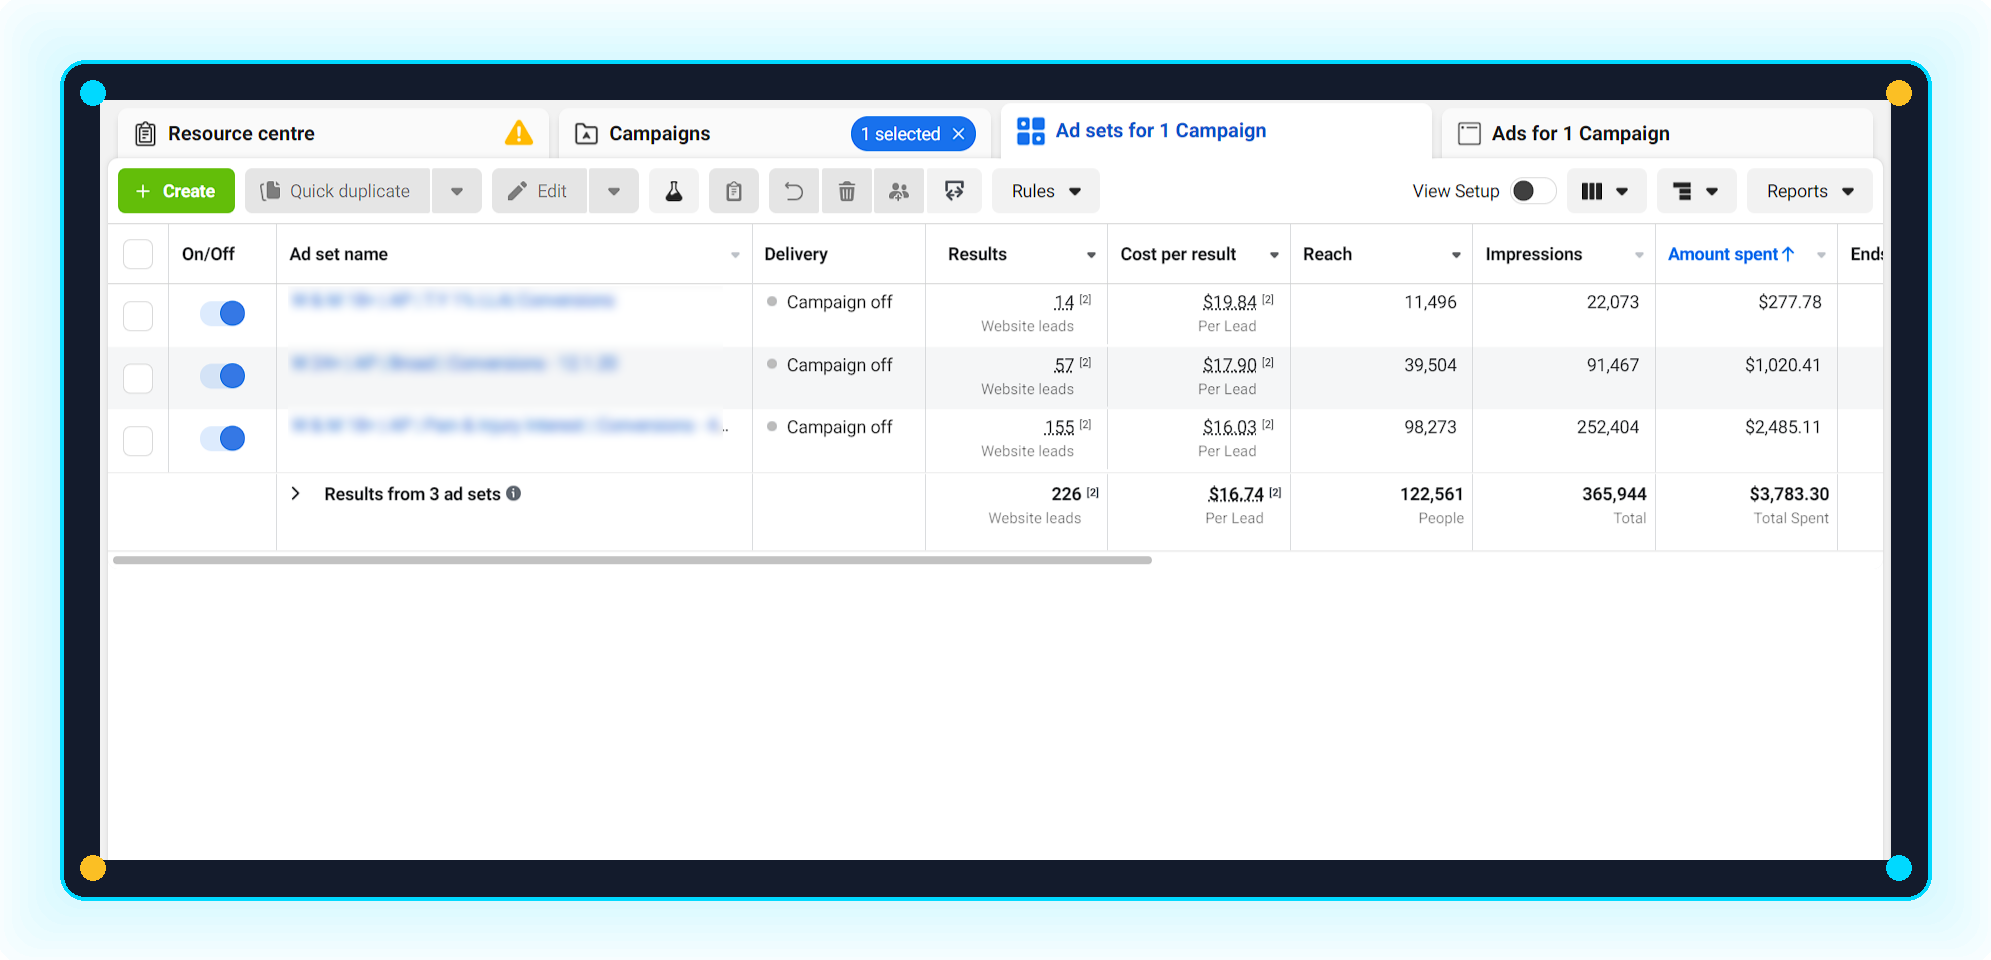Click the preview share icon
Viewport: 1991px width, 960px height.
pyautogui.click(x=954, y=191)
